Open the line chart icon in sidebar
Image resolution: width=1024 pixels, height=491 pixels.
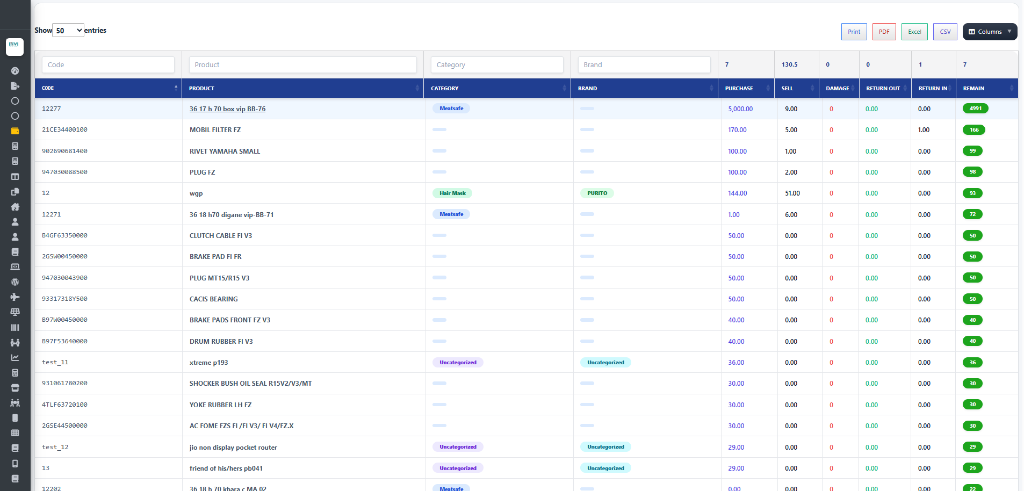(x=15, y=357)
